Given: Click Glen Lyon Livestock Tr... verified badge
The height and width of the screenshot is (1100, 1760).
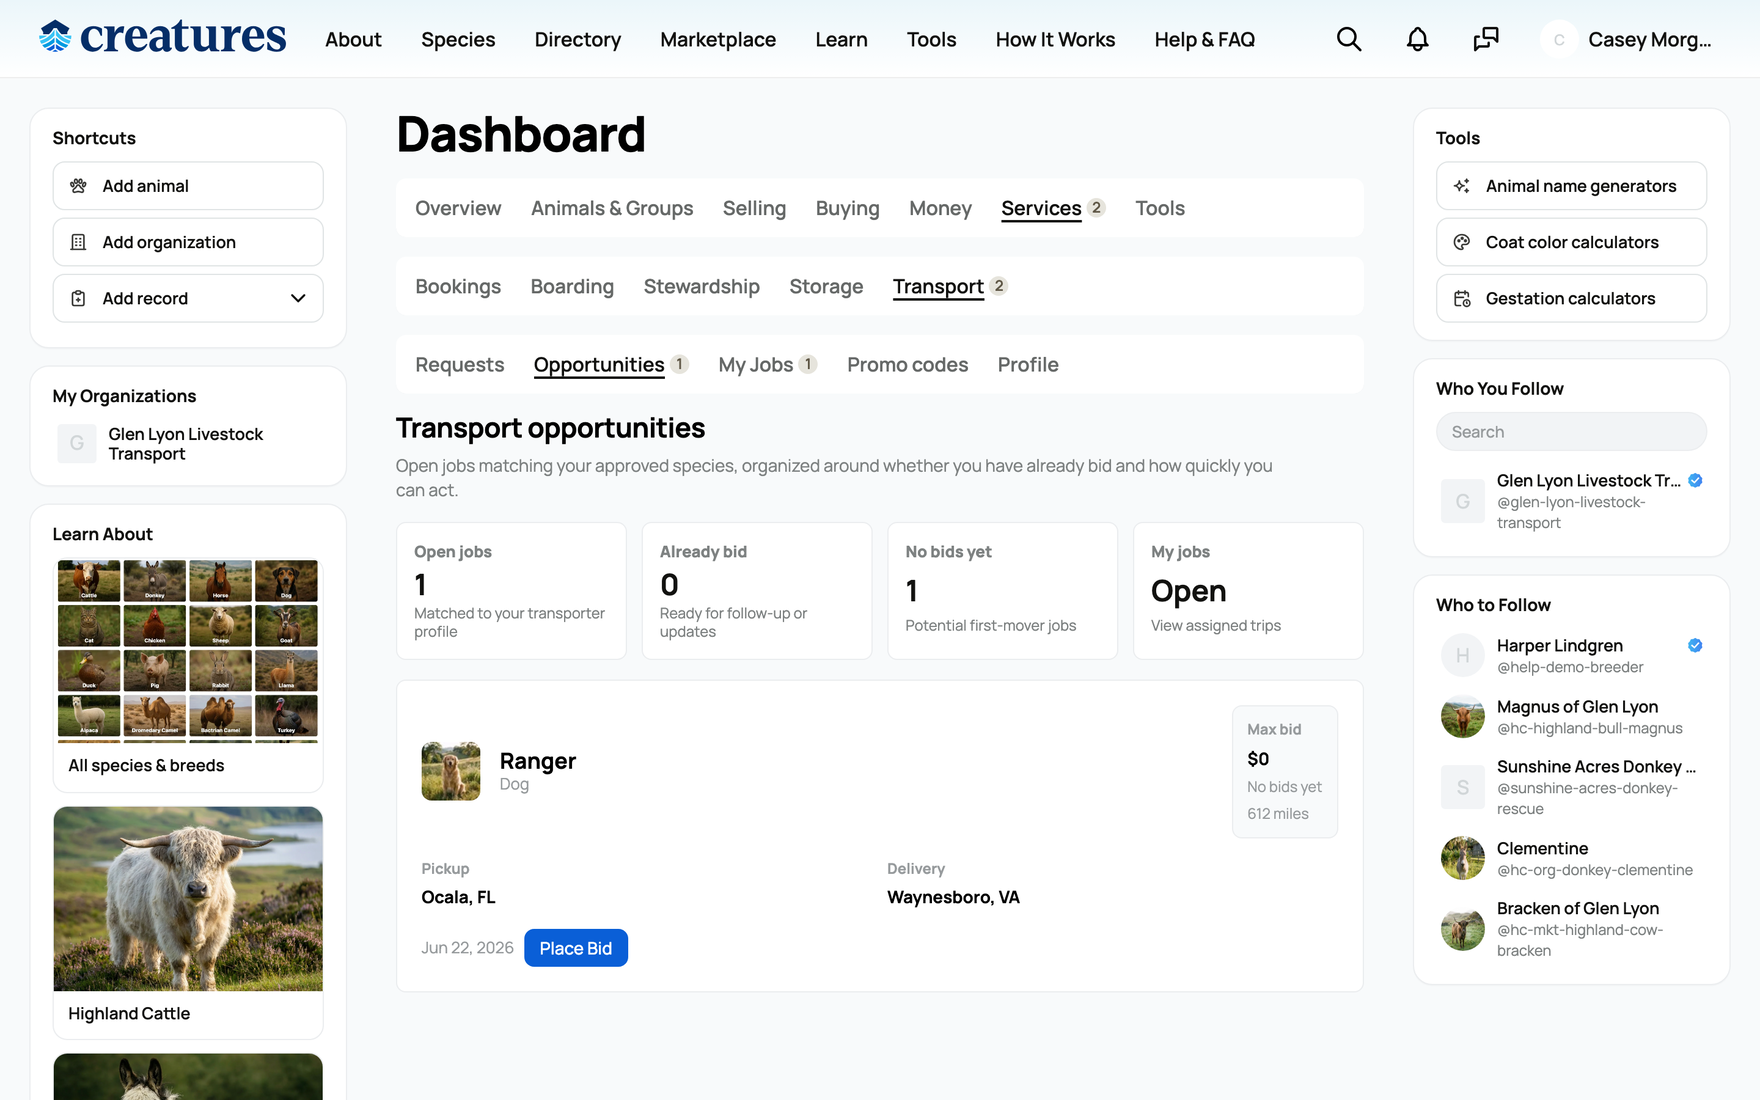Looking at the screenshot, I should (1695, 480).
